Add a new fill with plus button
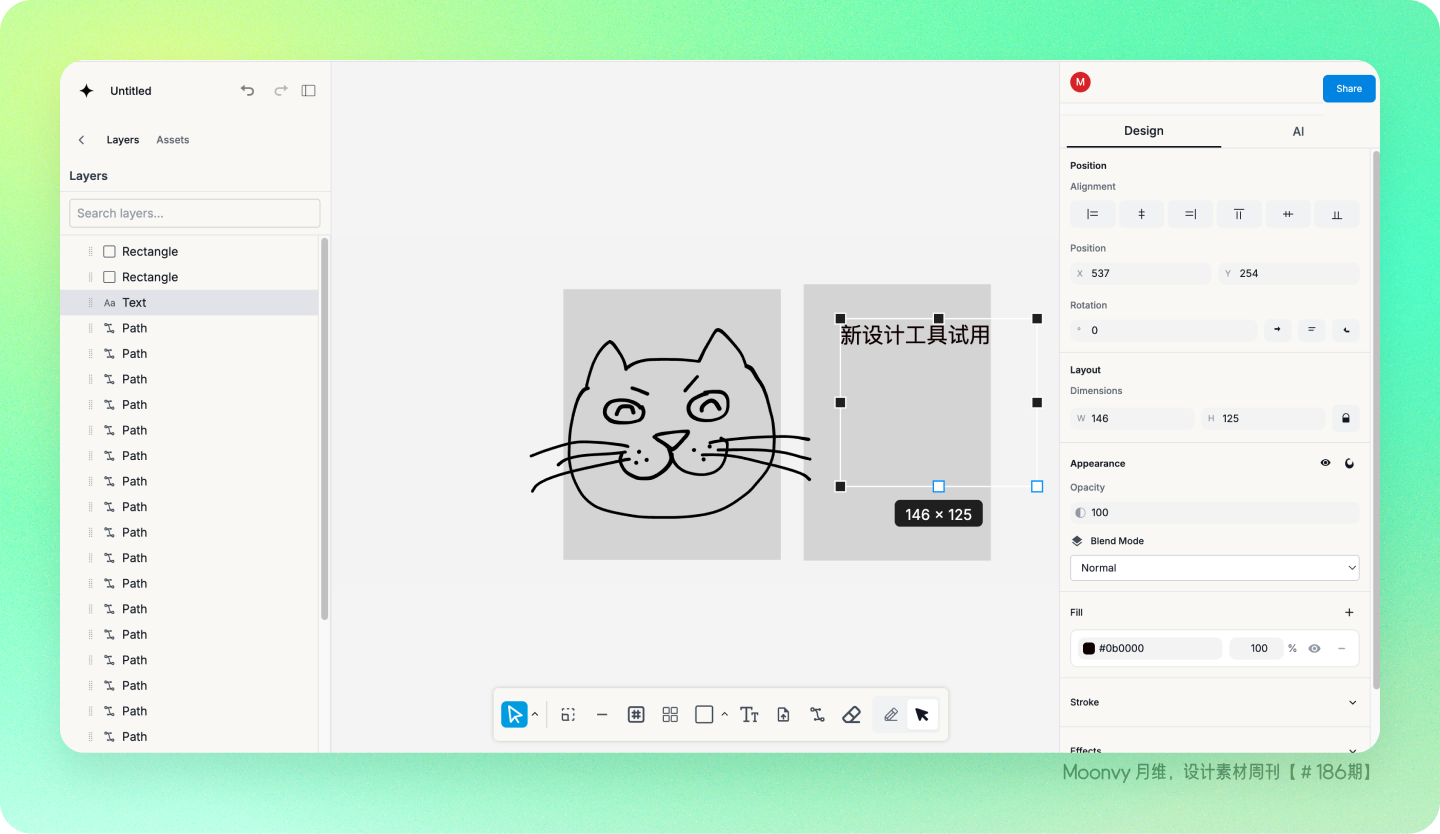The width and height of the screenshot is (1440, 834). (1349, 612)
